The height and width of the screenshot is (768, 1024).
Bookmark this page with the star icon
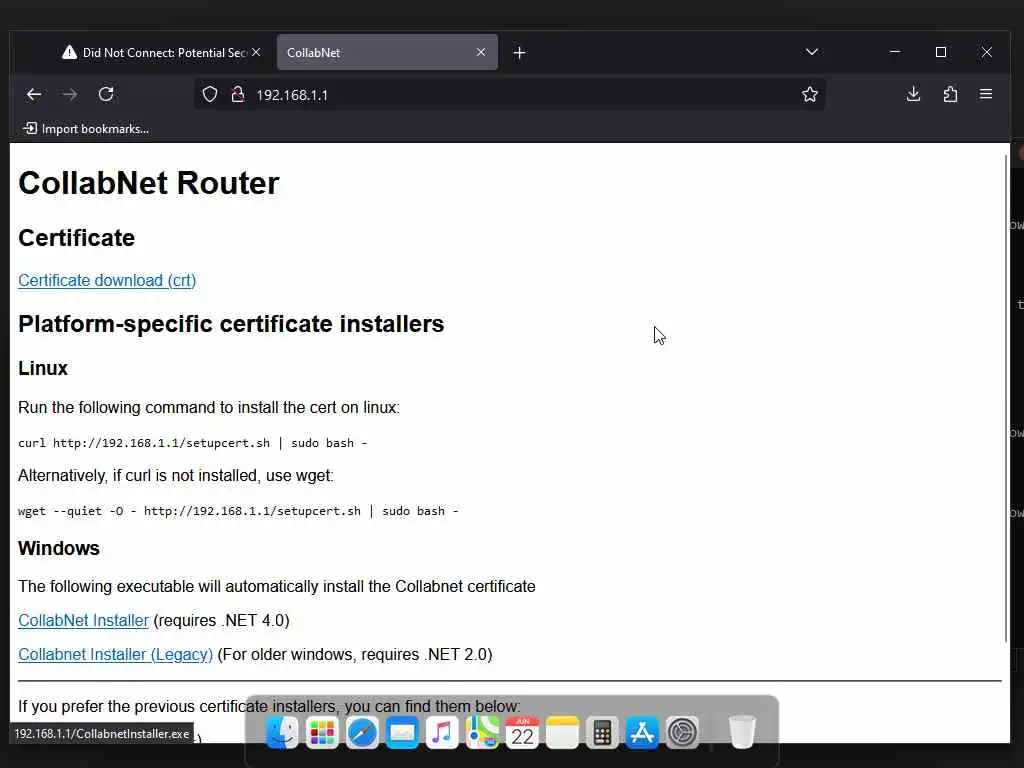(x=810, y=95)
